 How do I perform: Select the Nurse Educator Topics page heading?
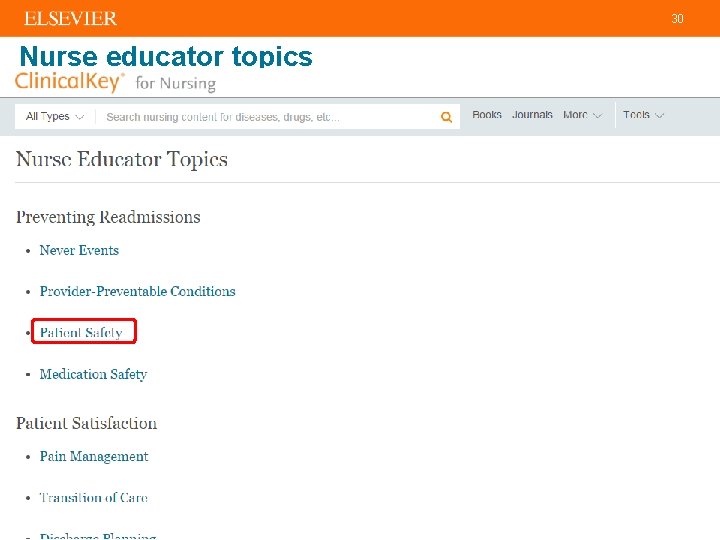pos(122,159)
